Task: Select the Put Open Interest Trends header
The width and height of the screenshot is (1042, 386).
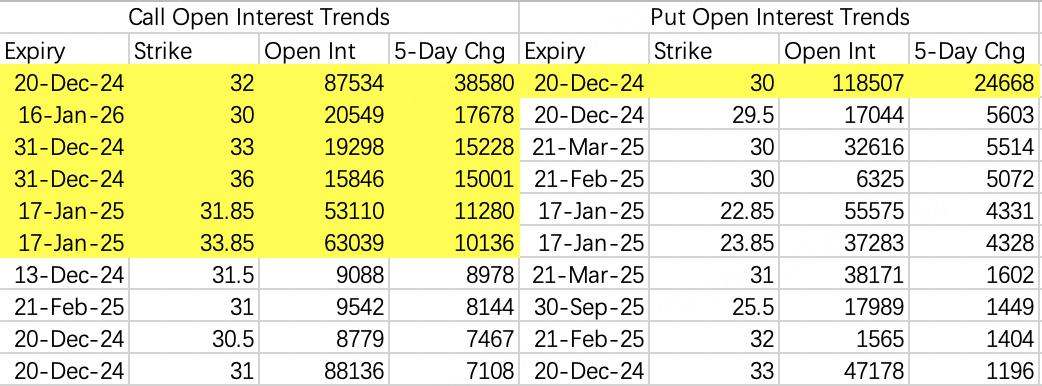Action: click(x=780, y=17)
